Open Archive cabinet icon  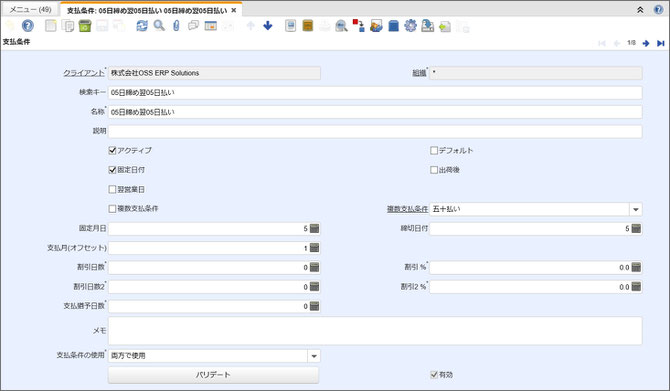(308, 26)
